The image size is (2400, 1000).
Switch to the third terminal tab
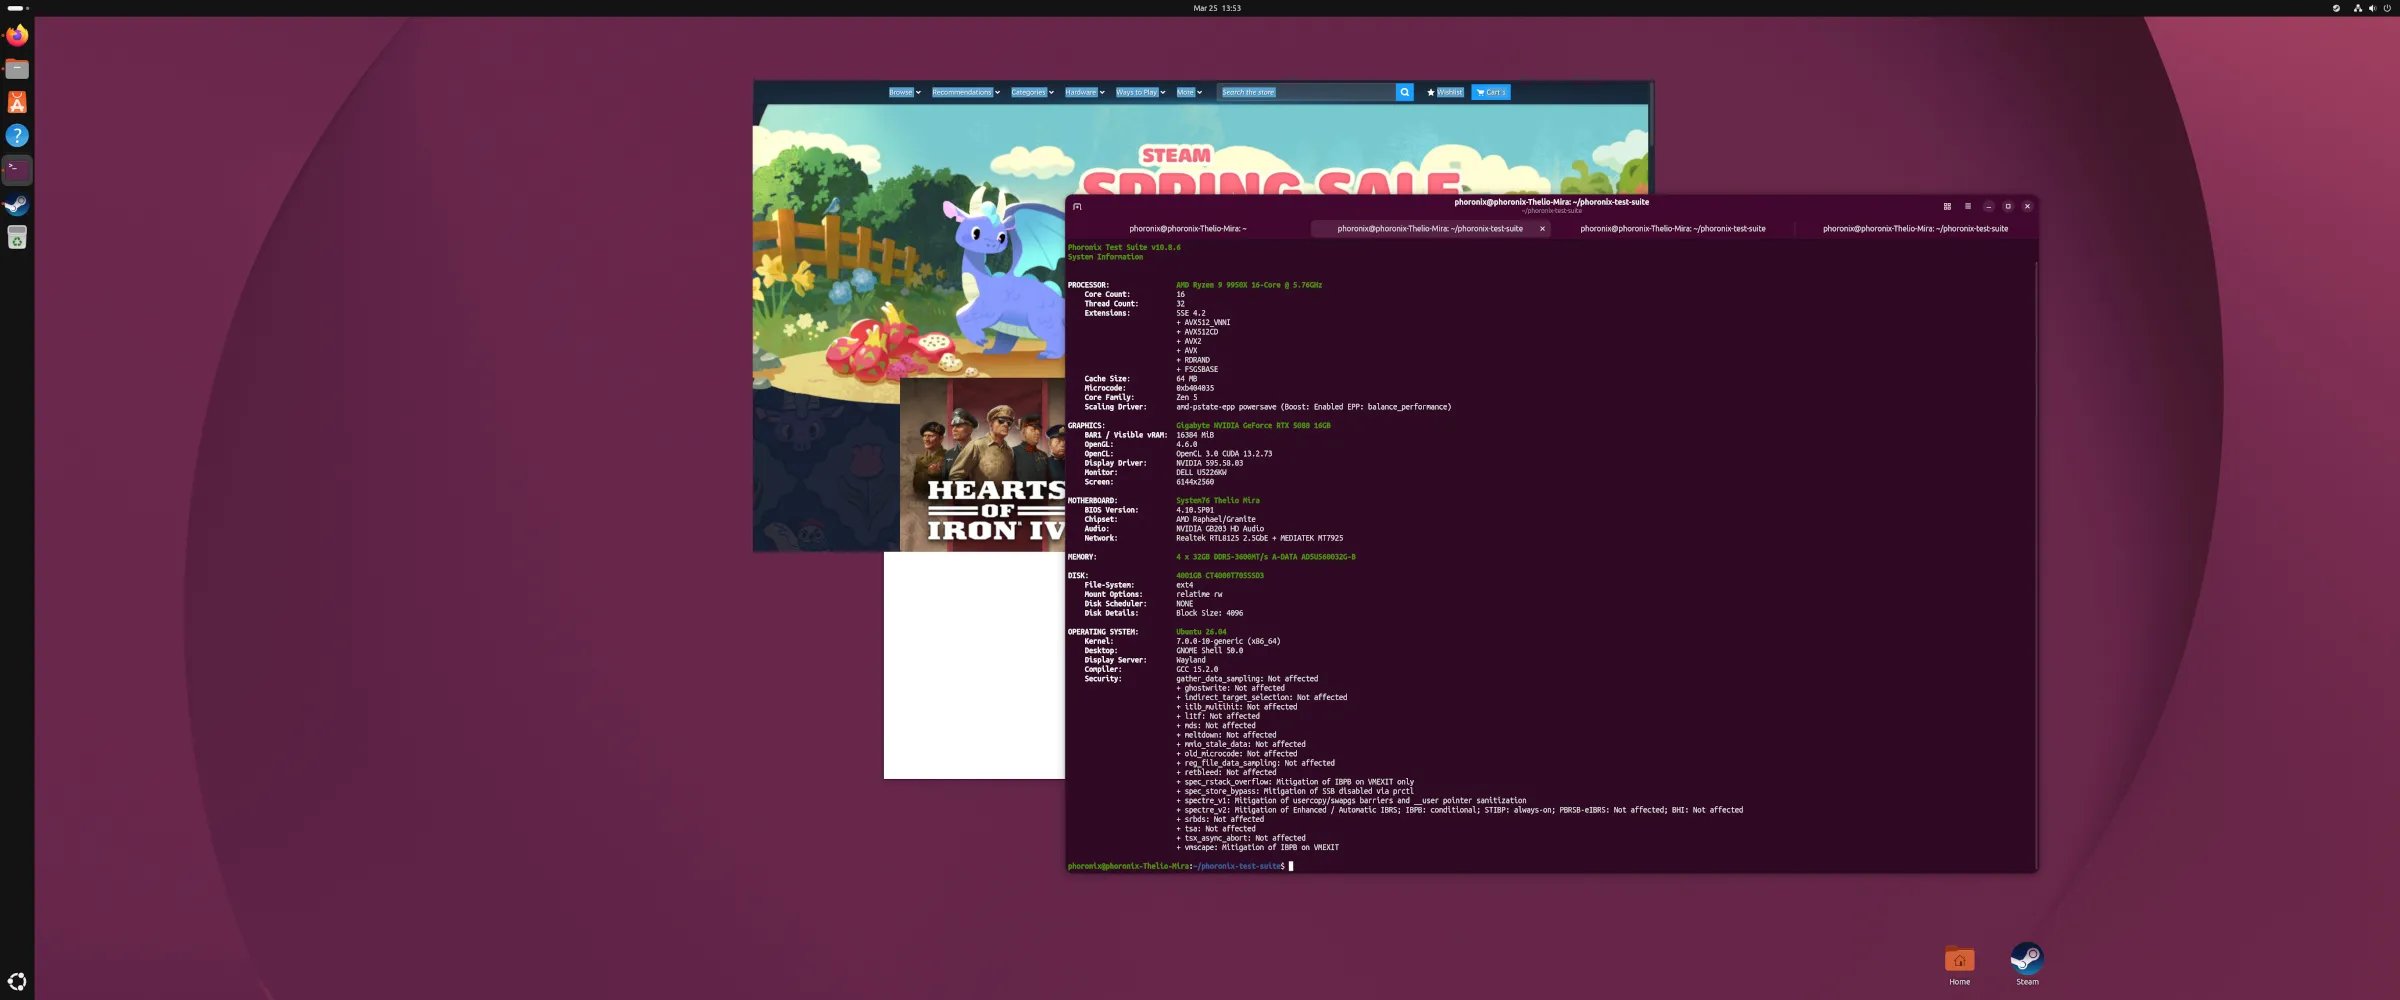(x=1672, y=229)
